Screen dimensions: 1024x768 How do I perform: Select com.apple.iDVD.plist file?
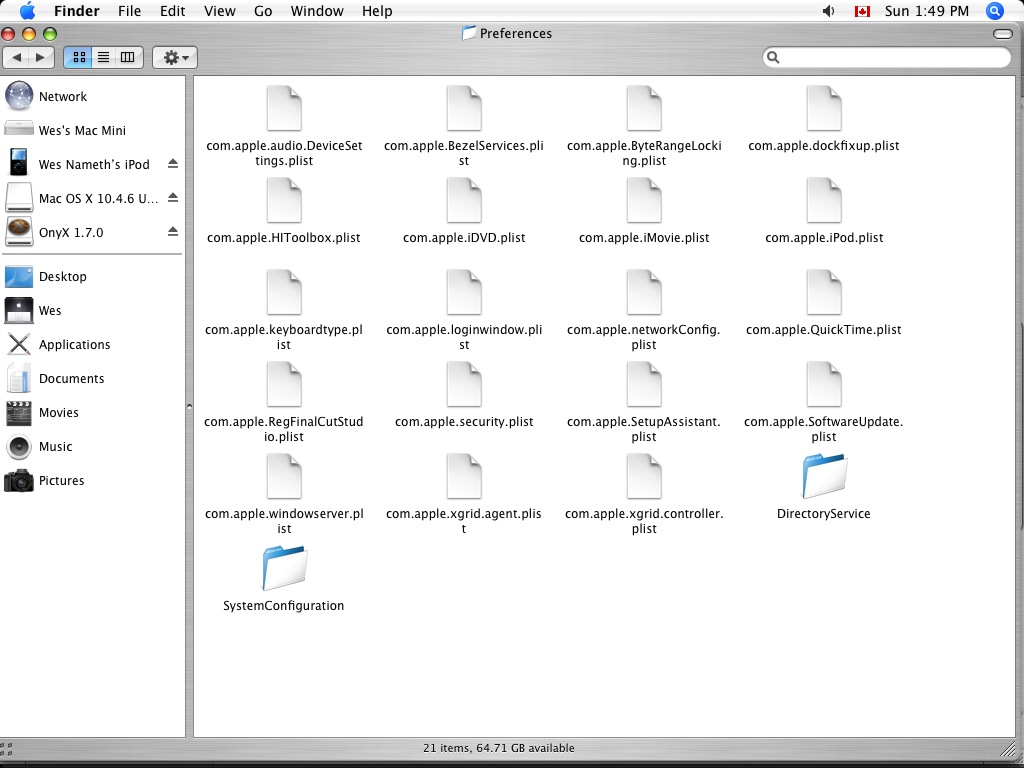pos(464,201)
